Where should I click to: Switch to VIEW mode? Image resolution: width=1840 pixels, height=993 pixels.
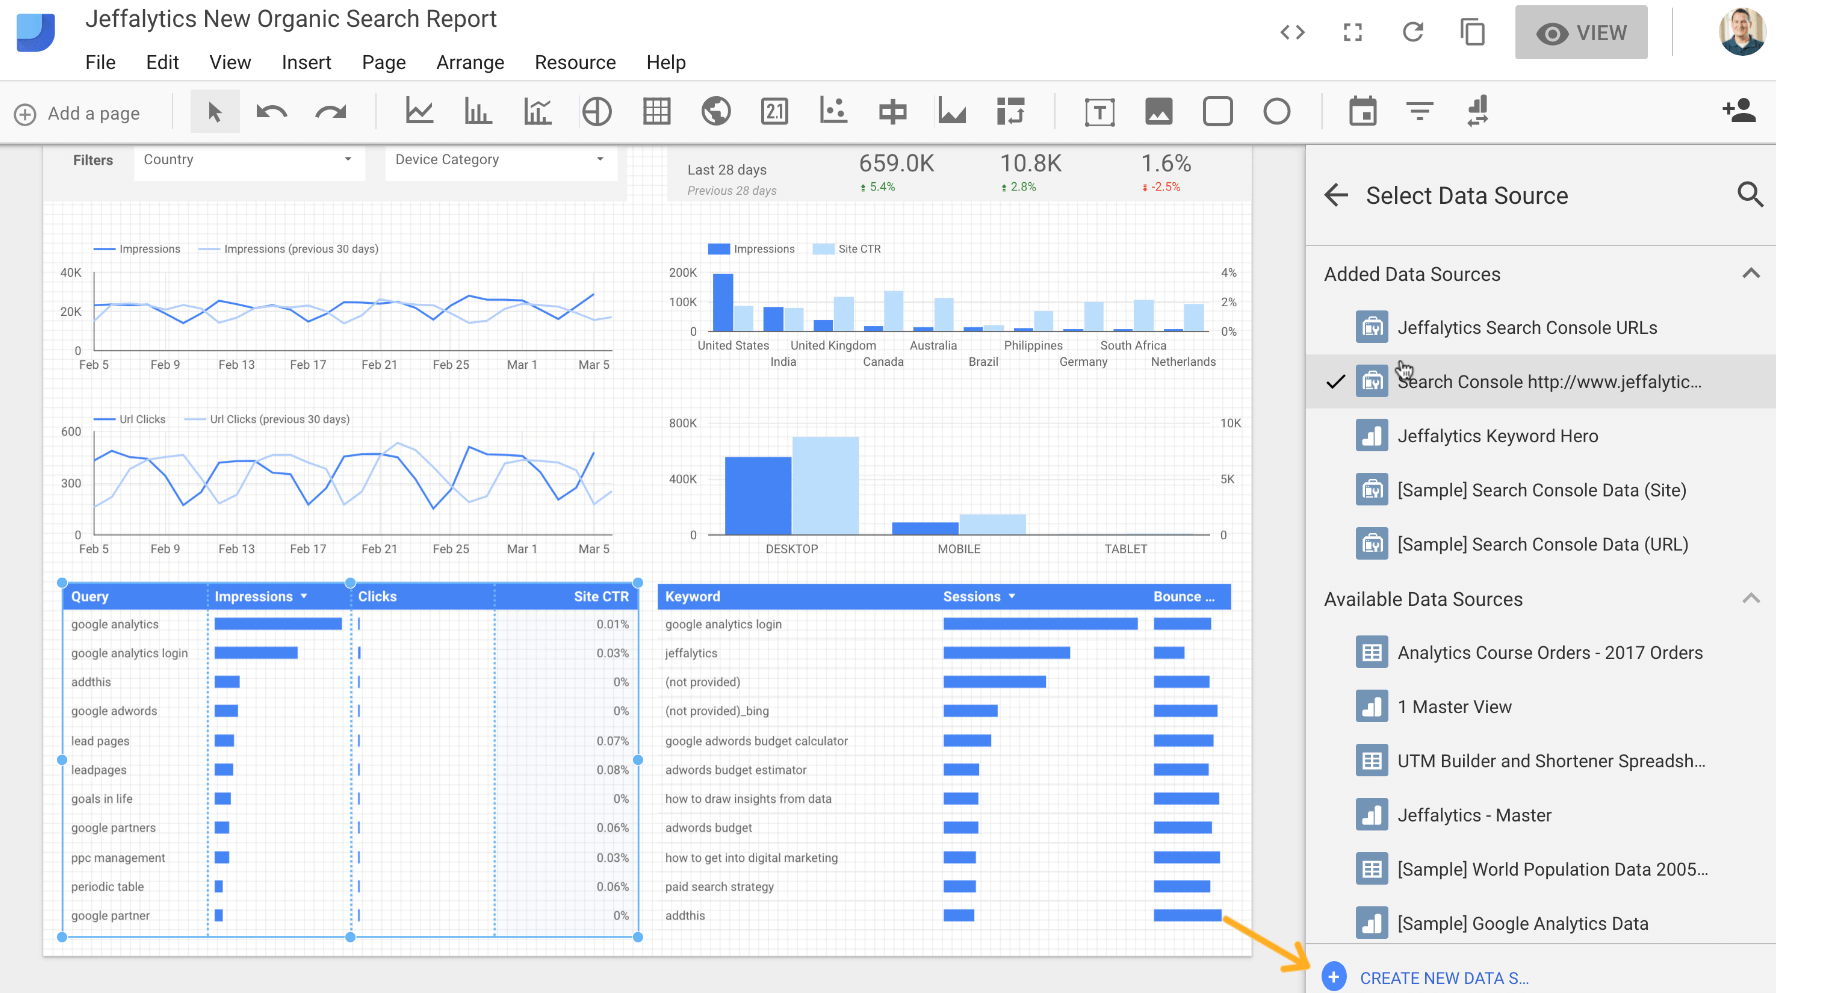1581,33
